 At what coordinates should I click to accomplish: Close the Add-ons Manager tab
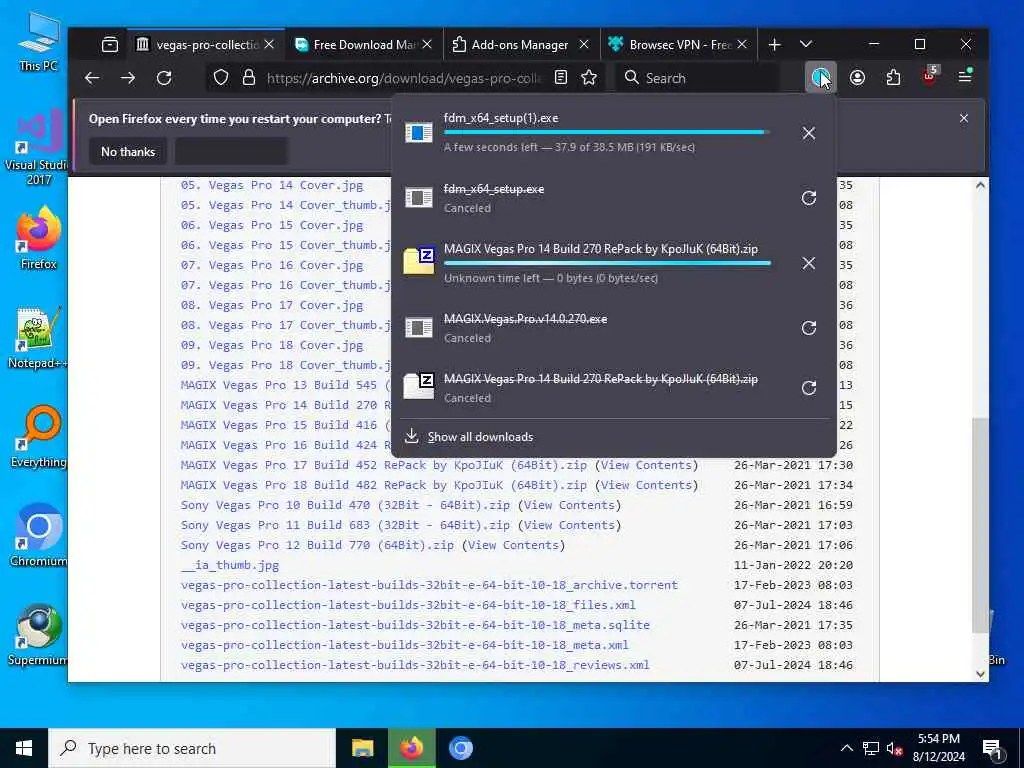(584, 44)
